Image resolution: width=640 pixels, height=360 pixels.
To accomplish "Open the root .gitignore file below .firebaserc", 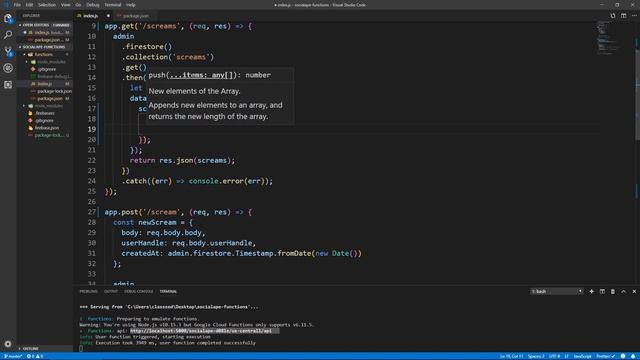I will pos(44,120).
